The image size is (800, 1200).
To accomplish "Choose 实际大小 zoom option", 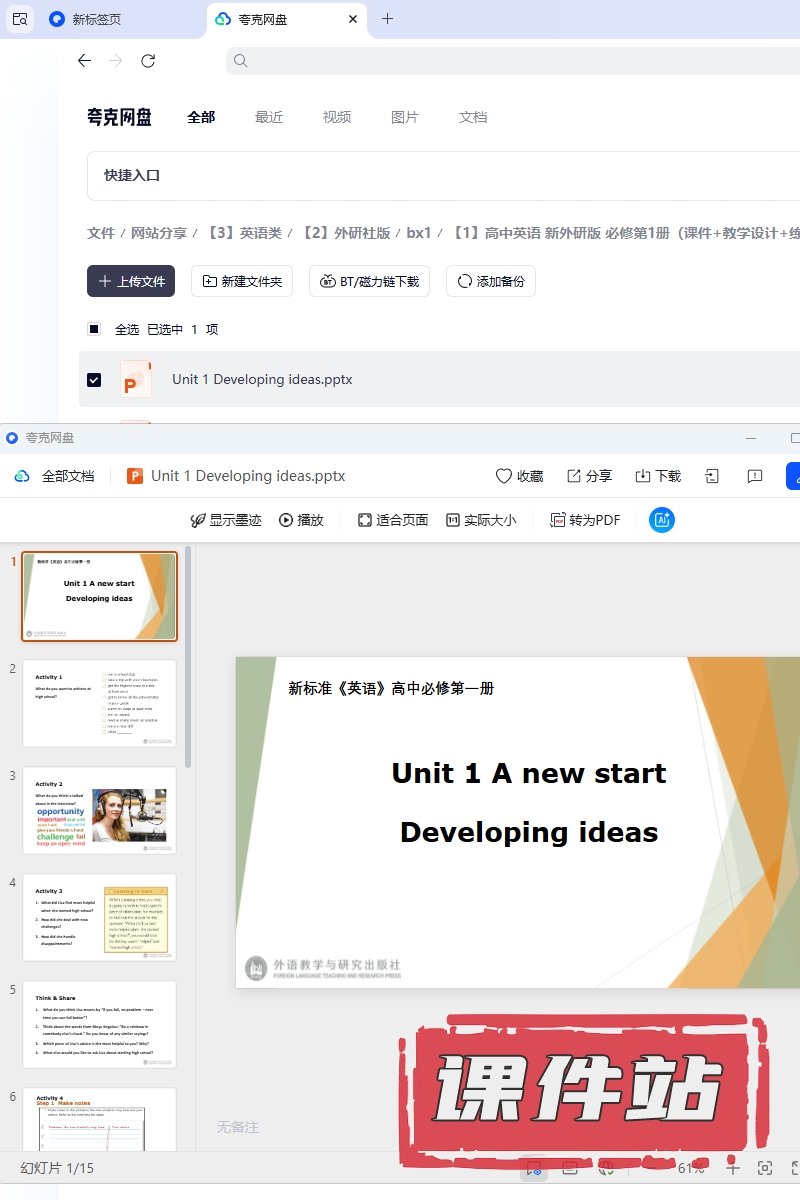I will (x=480, y=520).
